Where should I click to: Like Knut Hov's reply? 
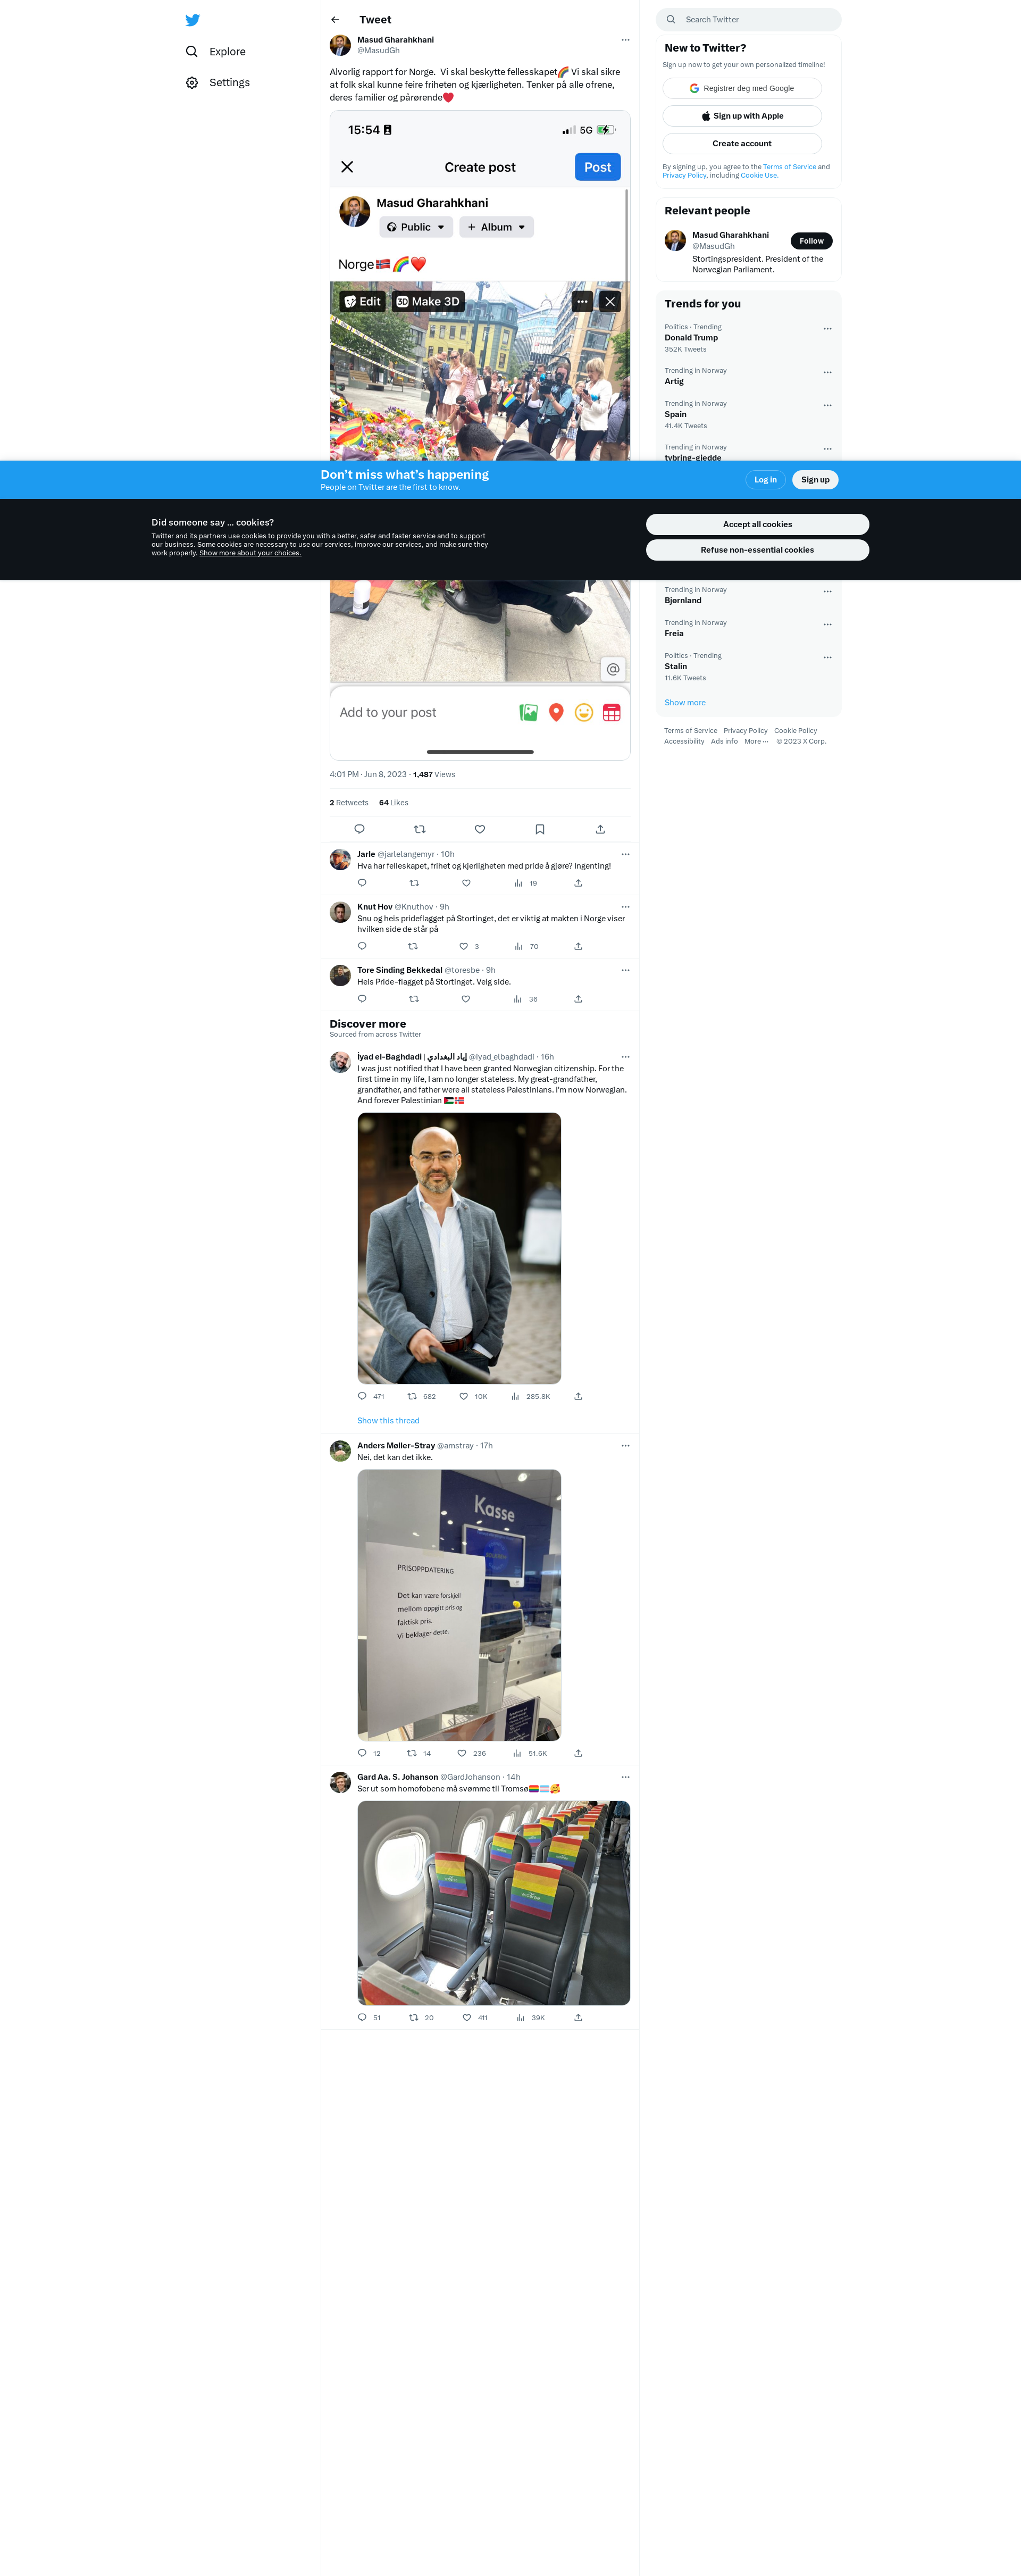pos(464,946)
